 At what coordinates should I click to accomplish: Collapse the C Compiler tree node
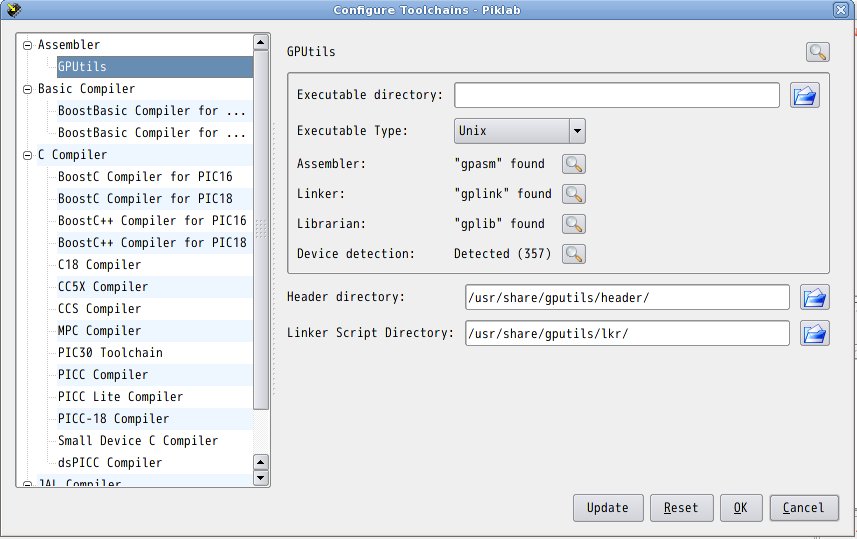click(x=27, y=155)
